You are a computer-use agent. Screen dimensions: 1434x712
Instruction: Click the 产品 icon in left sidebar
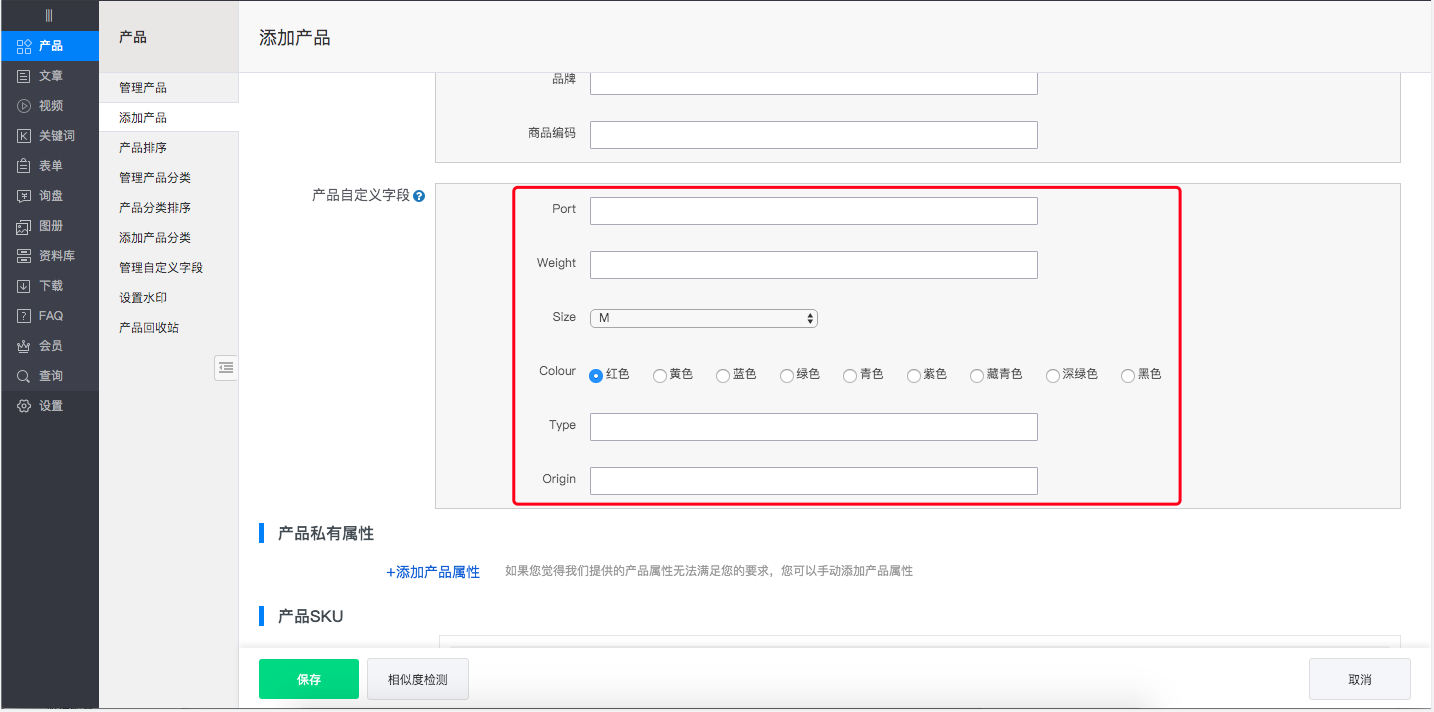tap(24, 46)
